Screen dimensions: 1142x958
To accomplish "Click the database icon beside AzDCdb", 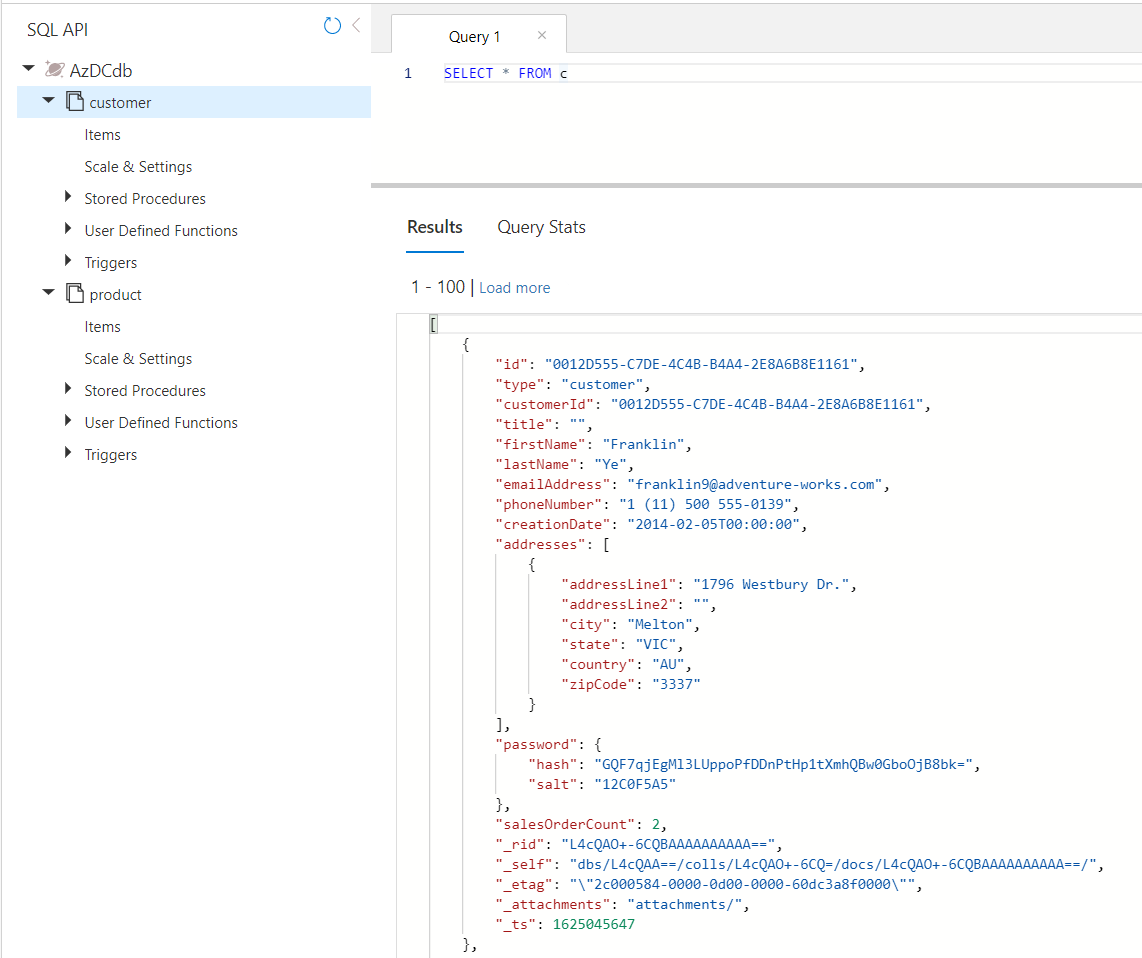I will pyautogui.click(x=55, y=69).
